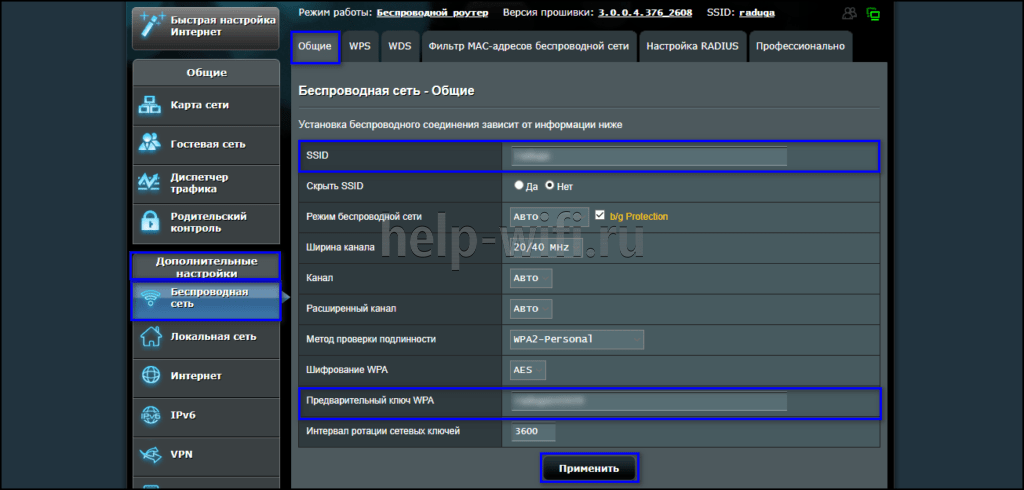Open the Network Map (Карта сети) icon

150,105
